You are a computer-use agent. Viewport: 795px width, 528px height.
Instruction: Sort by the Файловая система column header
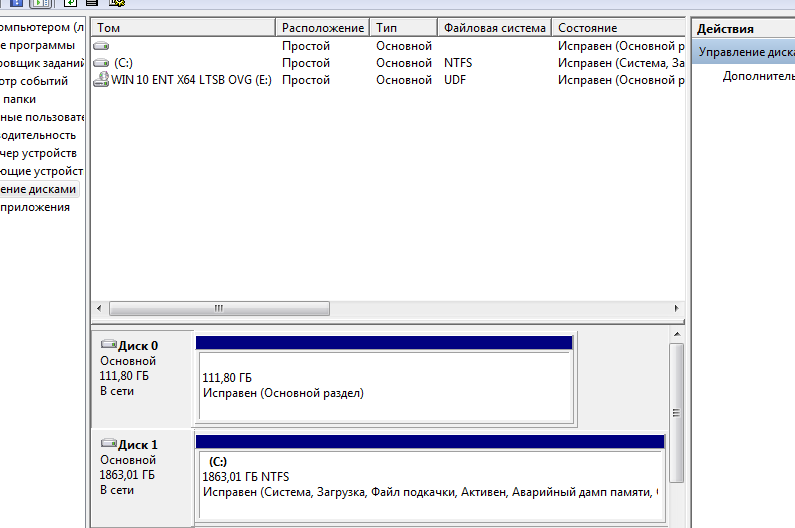(495, 28)
